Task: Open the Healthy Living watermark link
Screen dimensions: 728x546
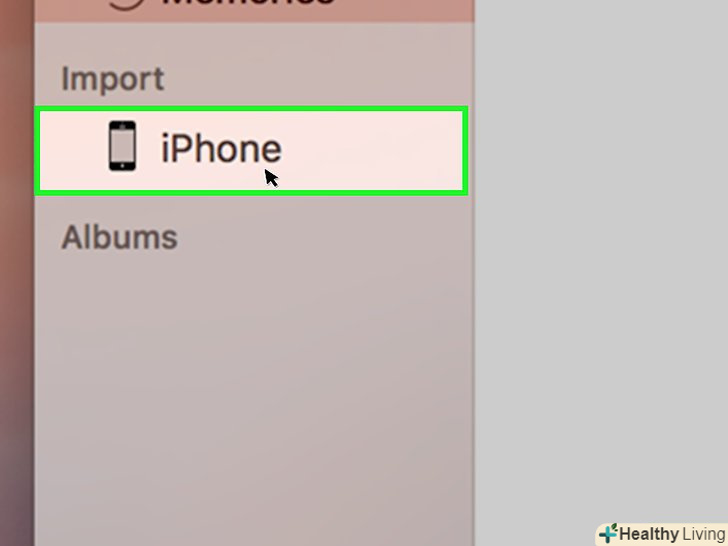Action: click(662, 534)
